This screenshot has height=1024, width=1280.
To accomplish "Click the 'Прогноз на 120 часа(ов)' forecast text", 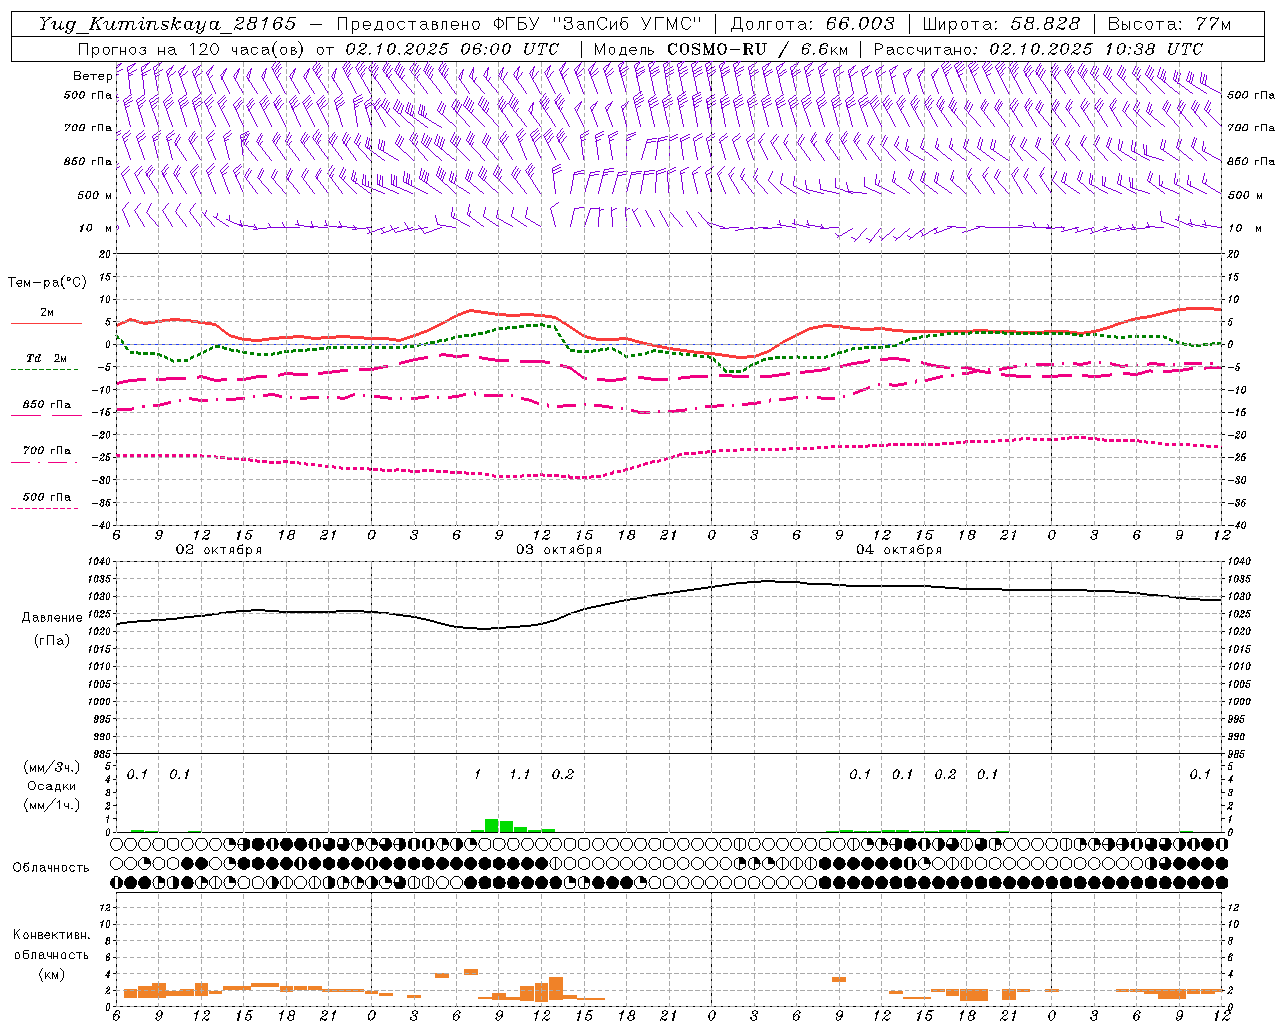I will (192, 49).
